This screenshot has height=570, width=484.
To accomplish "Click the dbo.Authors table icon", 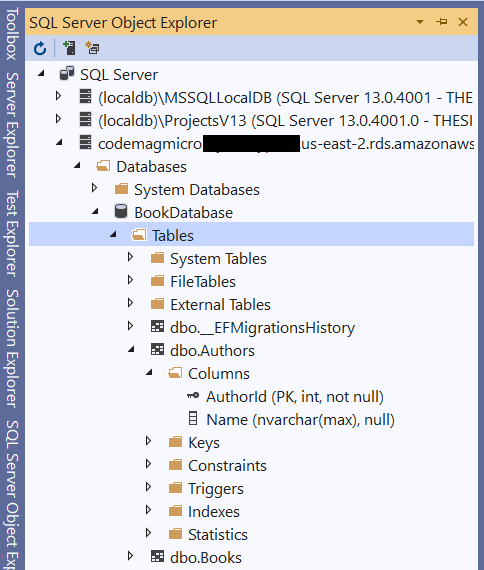I will pyautogui.click(x=157, y=350).
